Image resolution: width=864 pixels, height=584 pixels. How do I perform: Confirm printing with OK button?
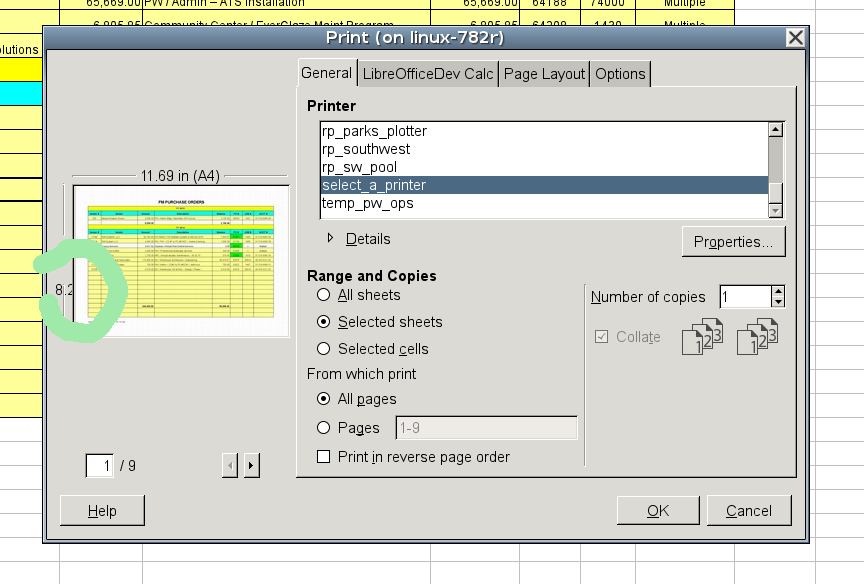658,511
